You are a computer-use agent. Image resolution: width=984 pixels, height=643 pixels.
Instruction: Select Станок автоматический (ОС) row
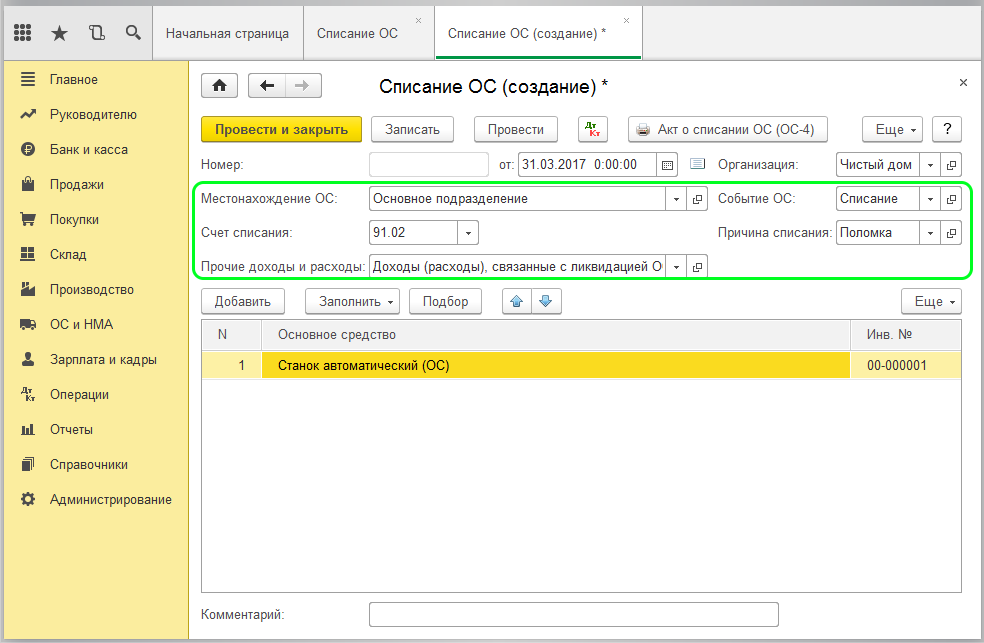[555, 366]
